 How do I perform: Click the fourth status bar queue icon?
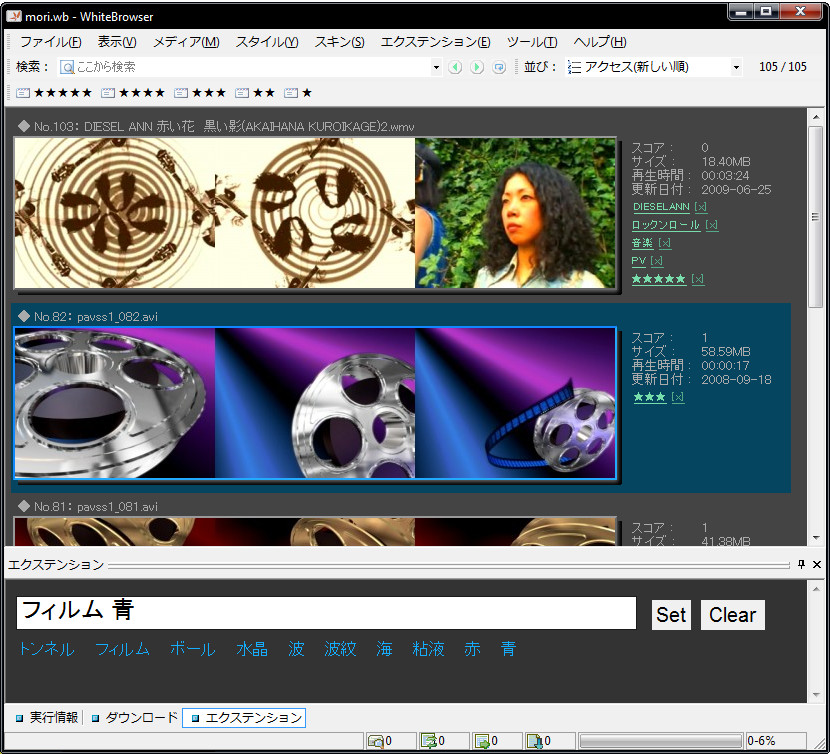click(535, 741)
